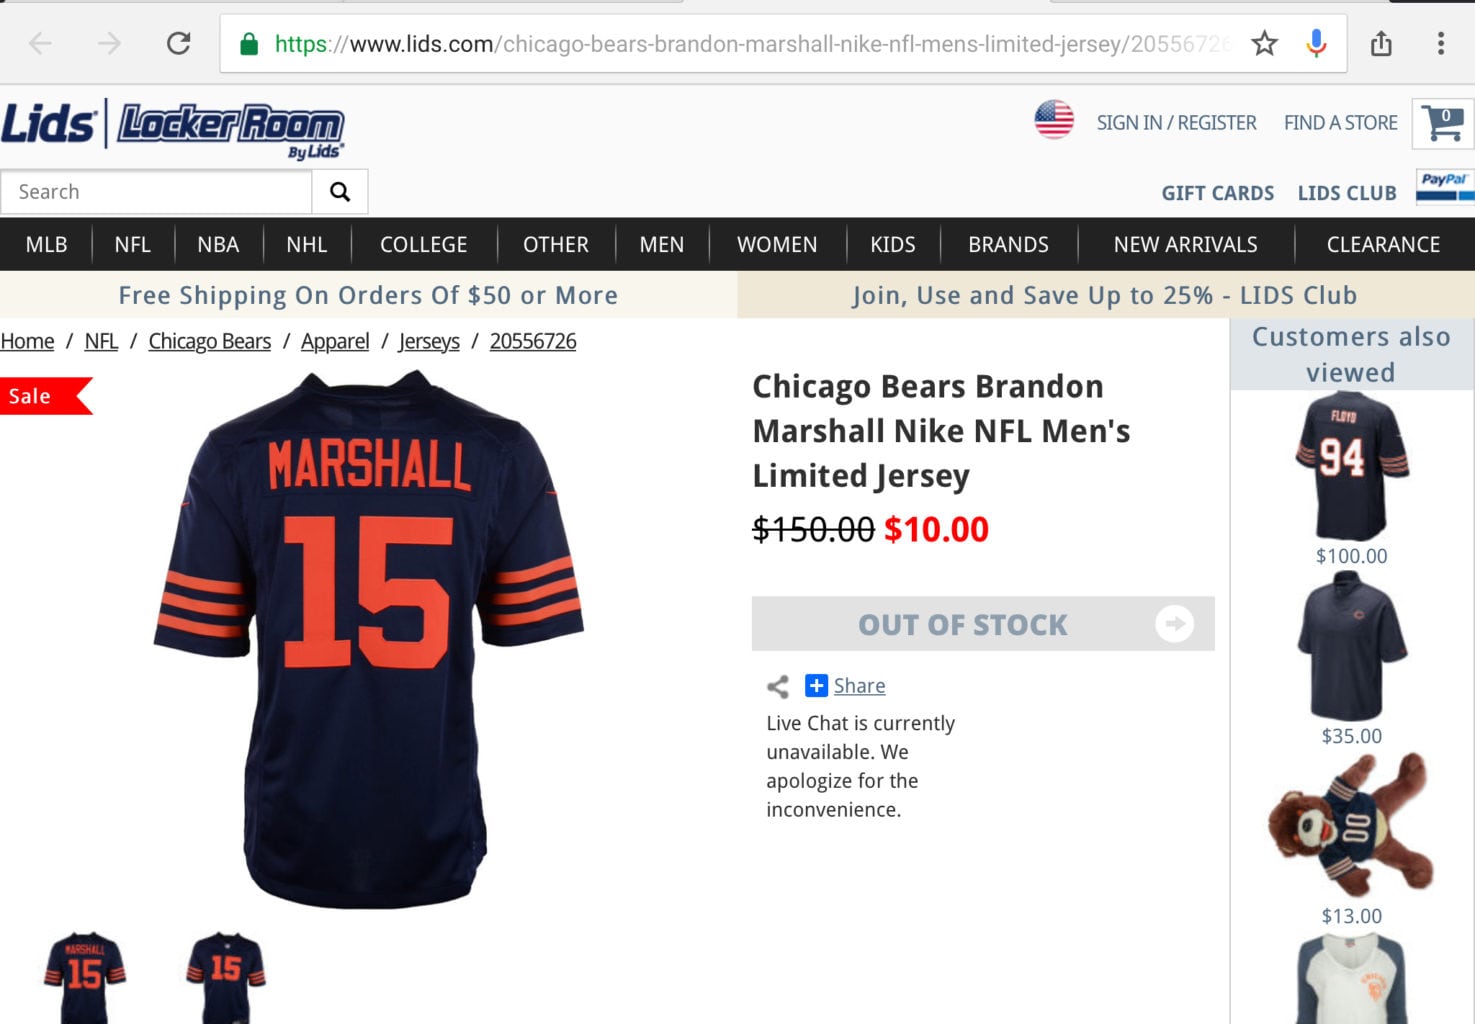The image size is (1475, 1024).
Task: Open the NFL navigation menu
Action: click(x=132, y=244)
